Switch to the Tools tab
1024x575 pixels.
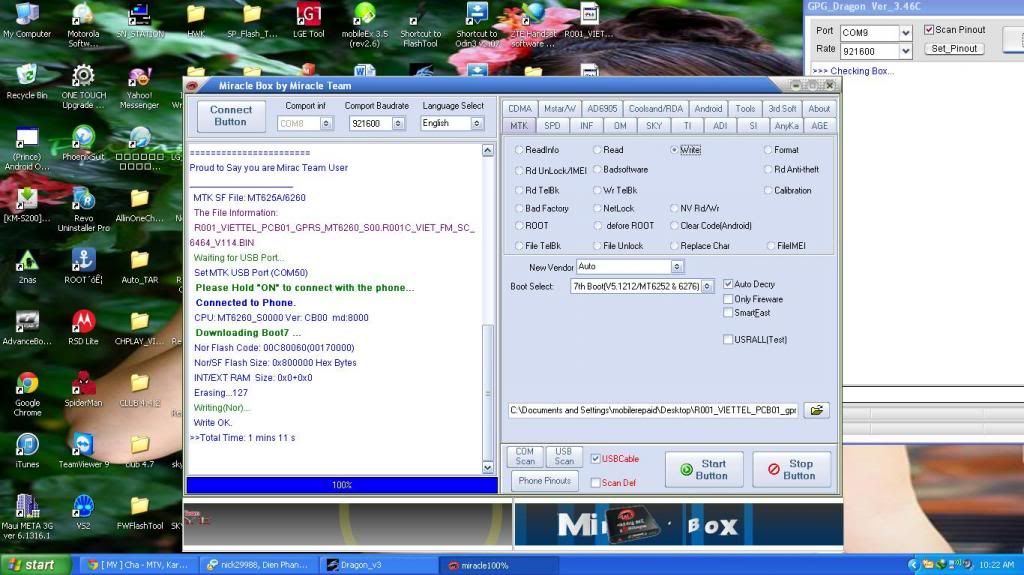(x=745, y=108)
